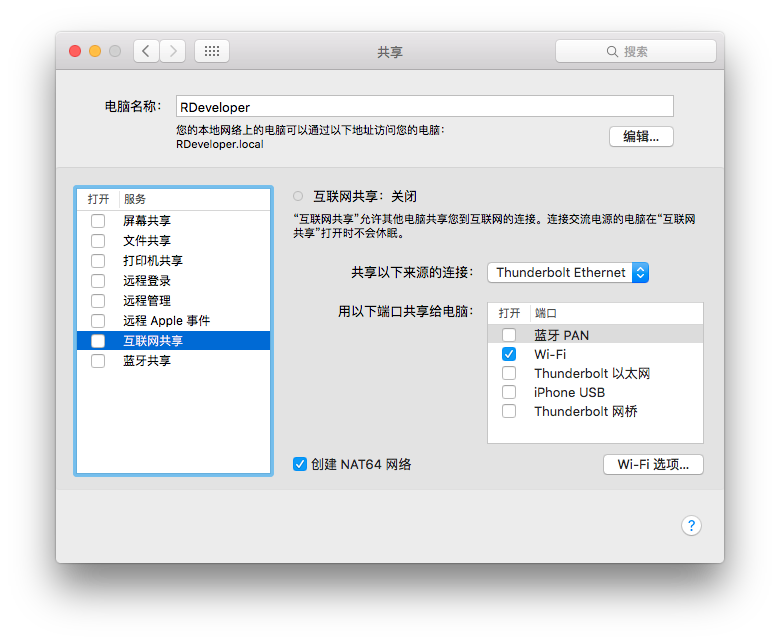Image resolution: width=780 pixels, height=643 pixels.
Task: Close the 共享 window with red button
Action: [75, 51]
